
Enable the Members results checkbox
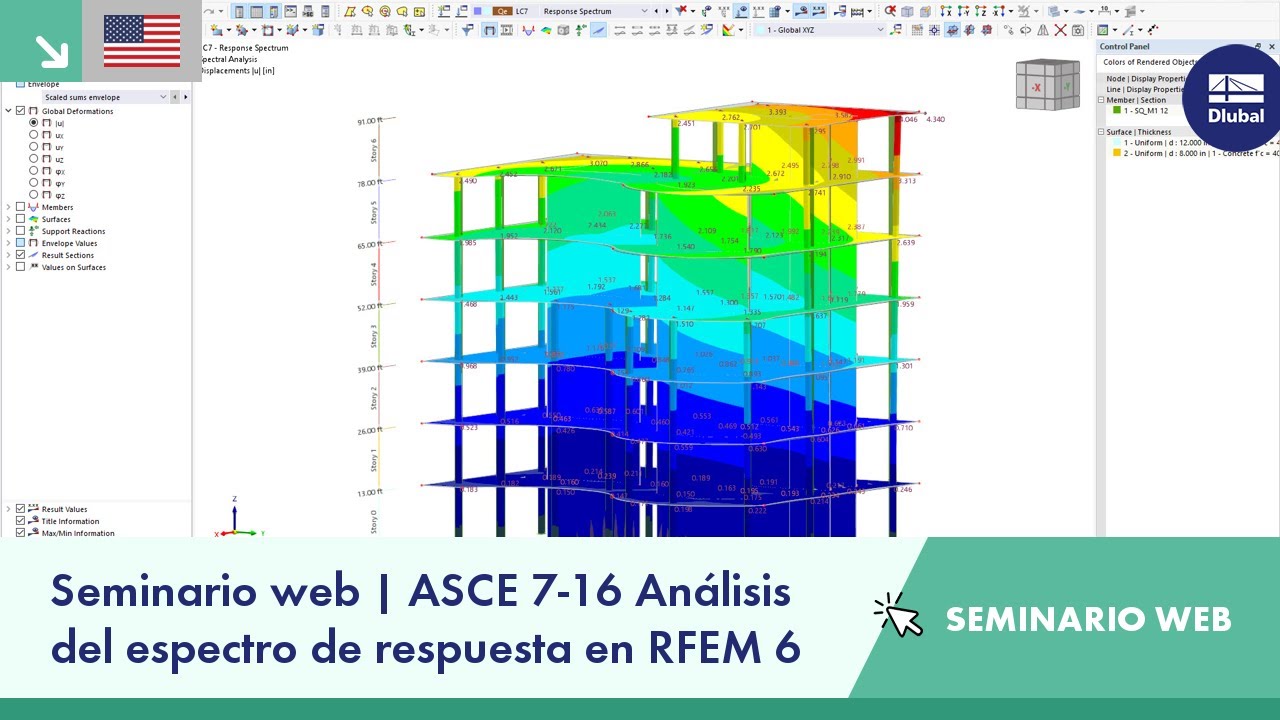(x=20, y=207)
